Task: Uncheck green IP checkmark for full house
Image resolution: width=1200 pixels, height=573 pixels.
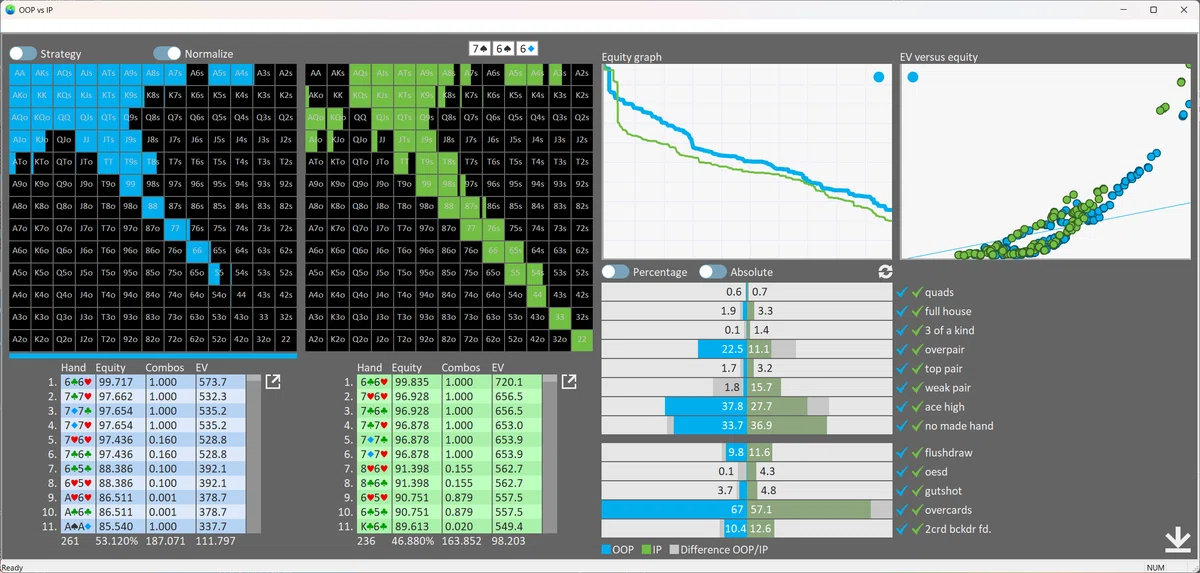Action: [916, 311]
